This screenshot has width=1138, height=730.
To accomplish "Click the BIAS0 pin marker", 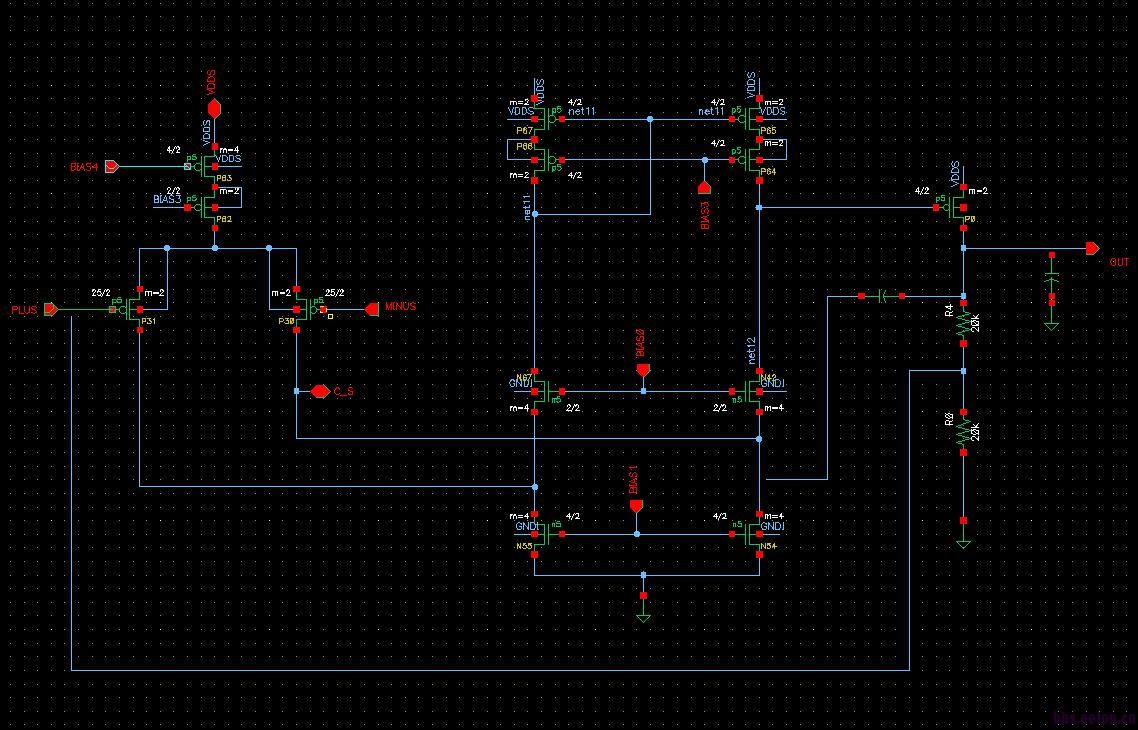I will 643,370.
